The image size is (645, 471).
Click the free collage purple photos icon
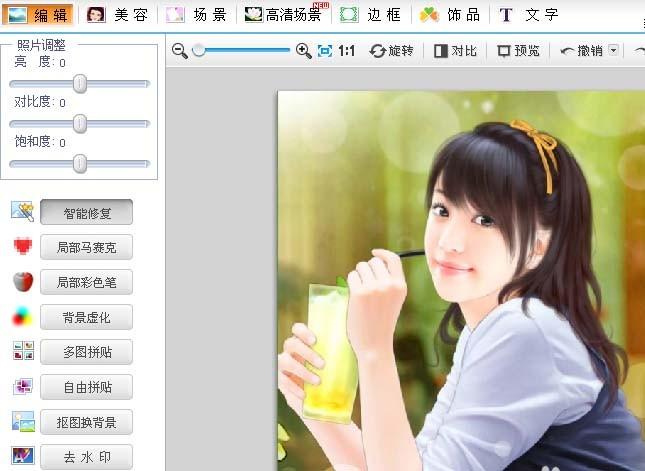coord(23,386)
